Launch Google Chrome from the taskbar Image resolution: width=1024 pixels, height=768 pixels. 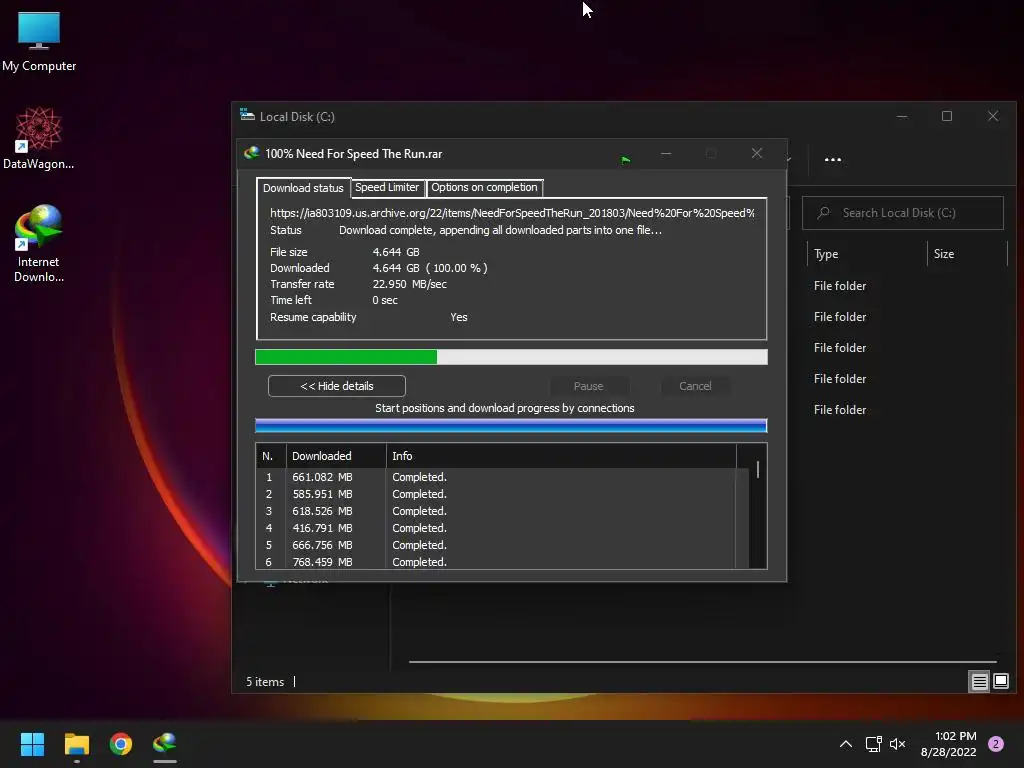coord(121,744)
